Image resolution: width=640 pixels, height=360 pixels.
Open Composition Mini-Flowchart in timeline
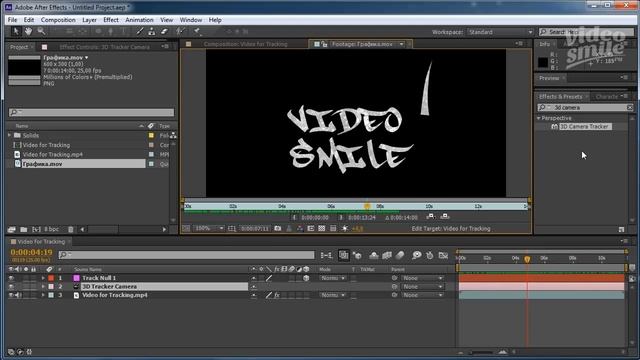pos(326,256)
